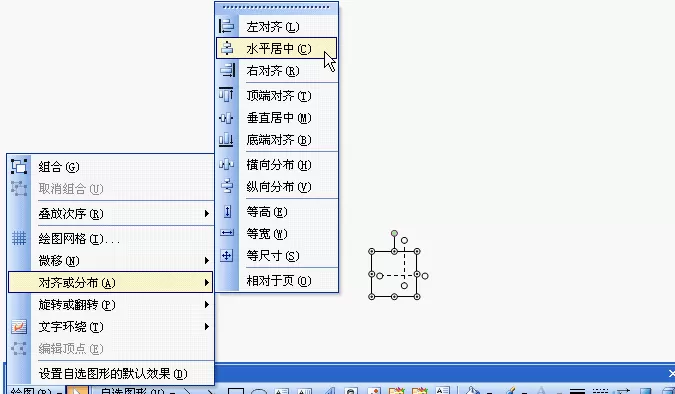Click the vertical-center icon beside 垂直居中
Screen dimensions: 675x394
227,118
